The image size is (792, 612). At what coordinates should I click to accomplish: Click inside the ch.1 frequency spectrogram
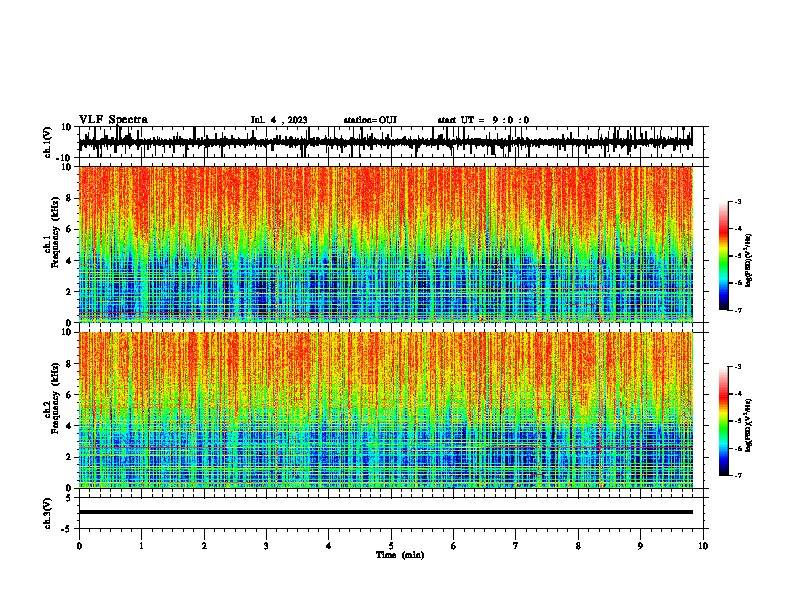coord(386,244)
